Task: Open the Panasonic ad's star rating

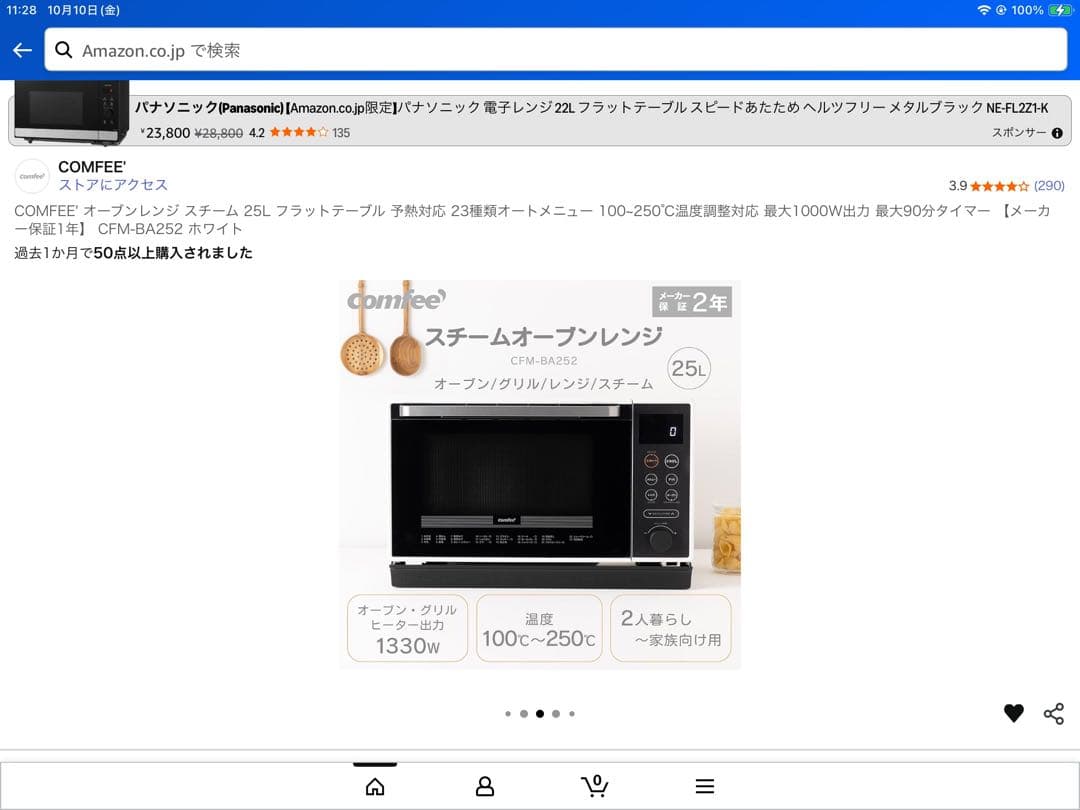Action: point(298,132)
